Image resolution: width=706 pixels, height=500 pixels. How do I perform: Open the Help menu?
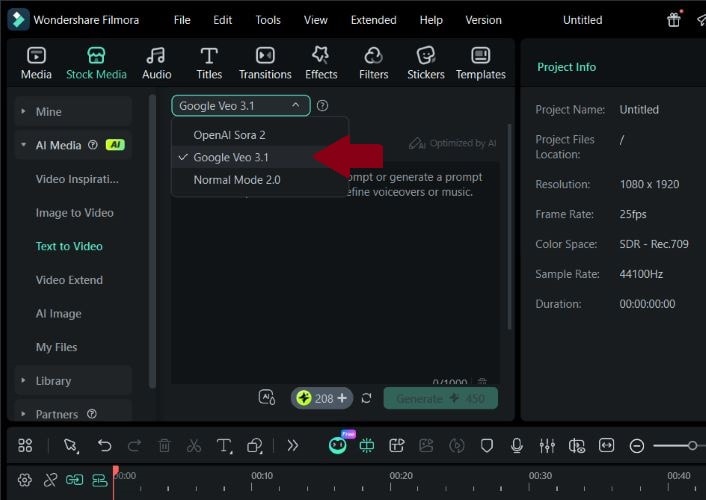click(x=431, y=20)
